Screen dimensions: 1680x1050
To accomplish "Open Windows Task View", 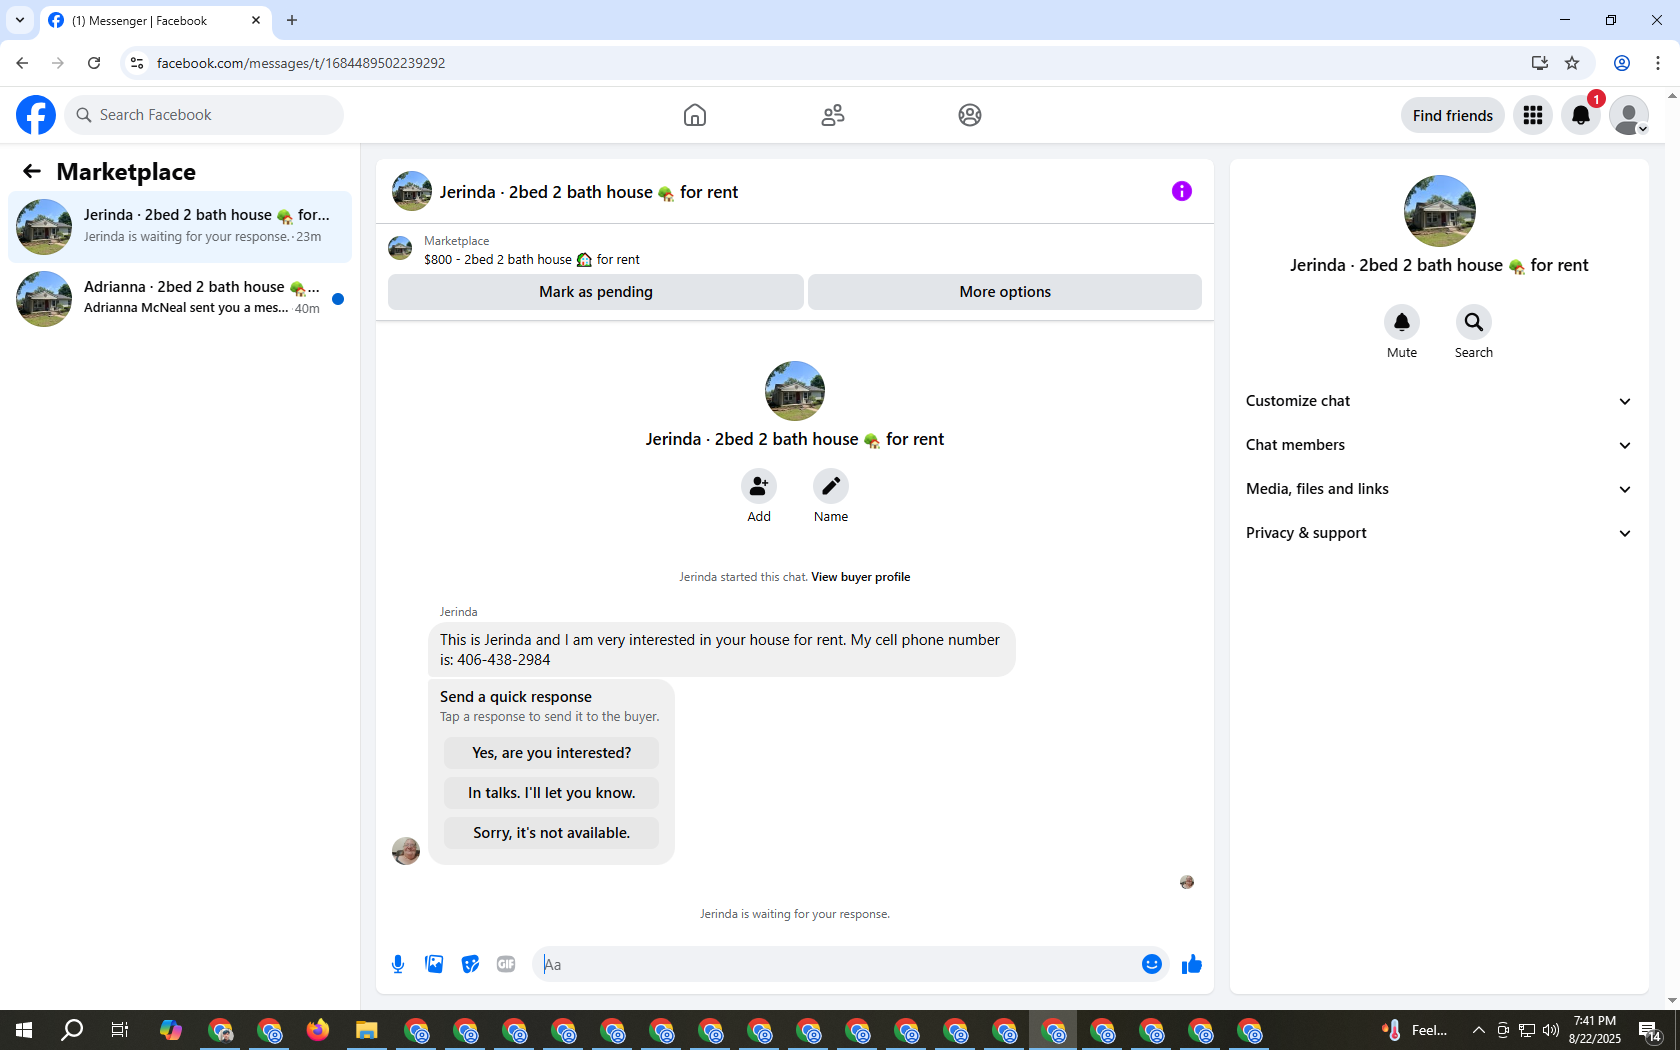I will tap(120, 1030).
